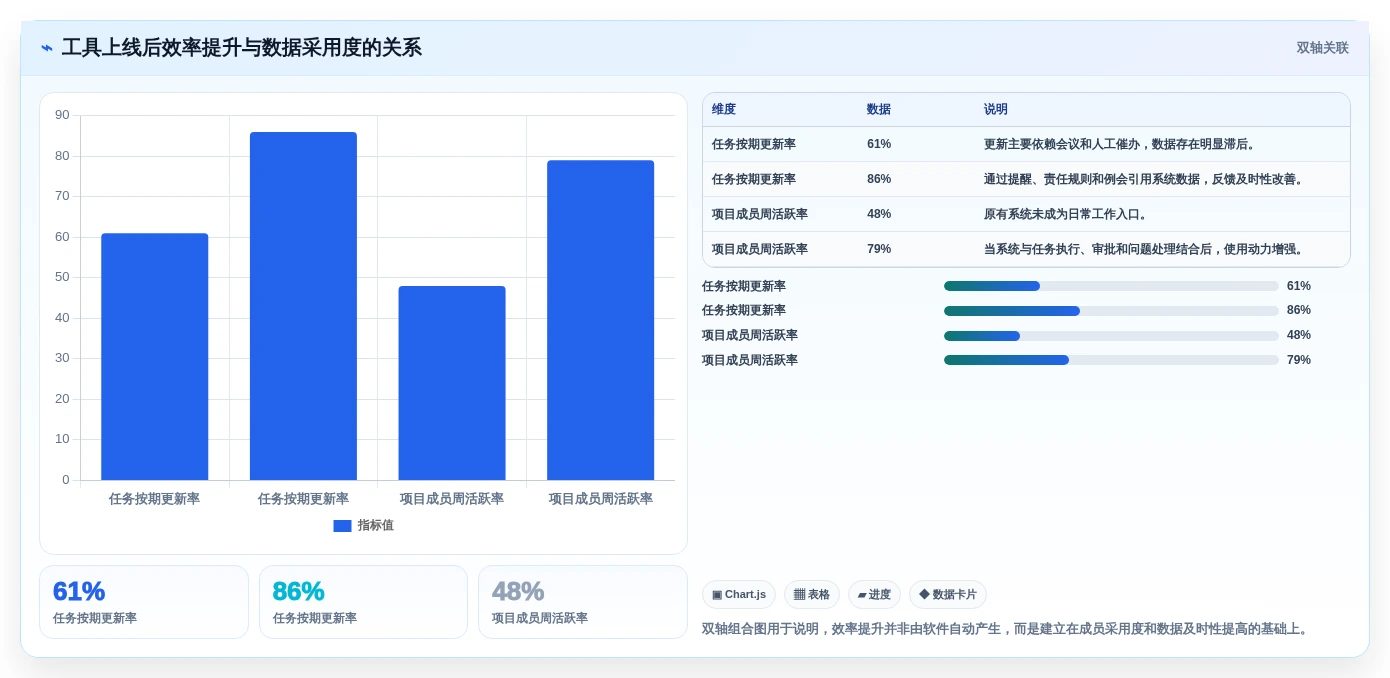This screenshot has height=678, width=1390.
Task: Click the 双轴关联 badge in the header
Action: tap(1322, 48)
